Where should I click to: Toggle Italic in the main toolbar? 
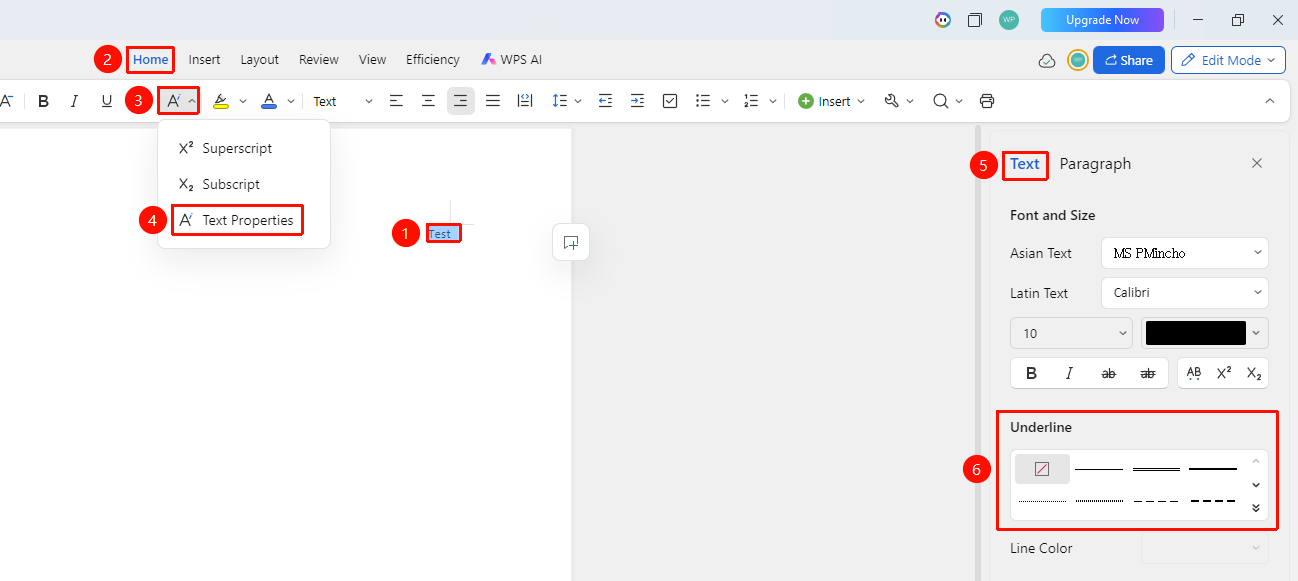coord(74,101)
